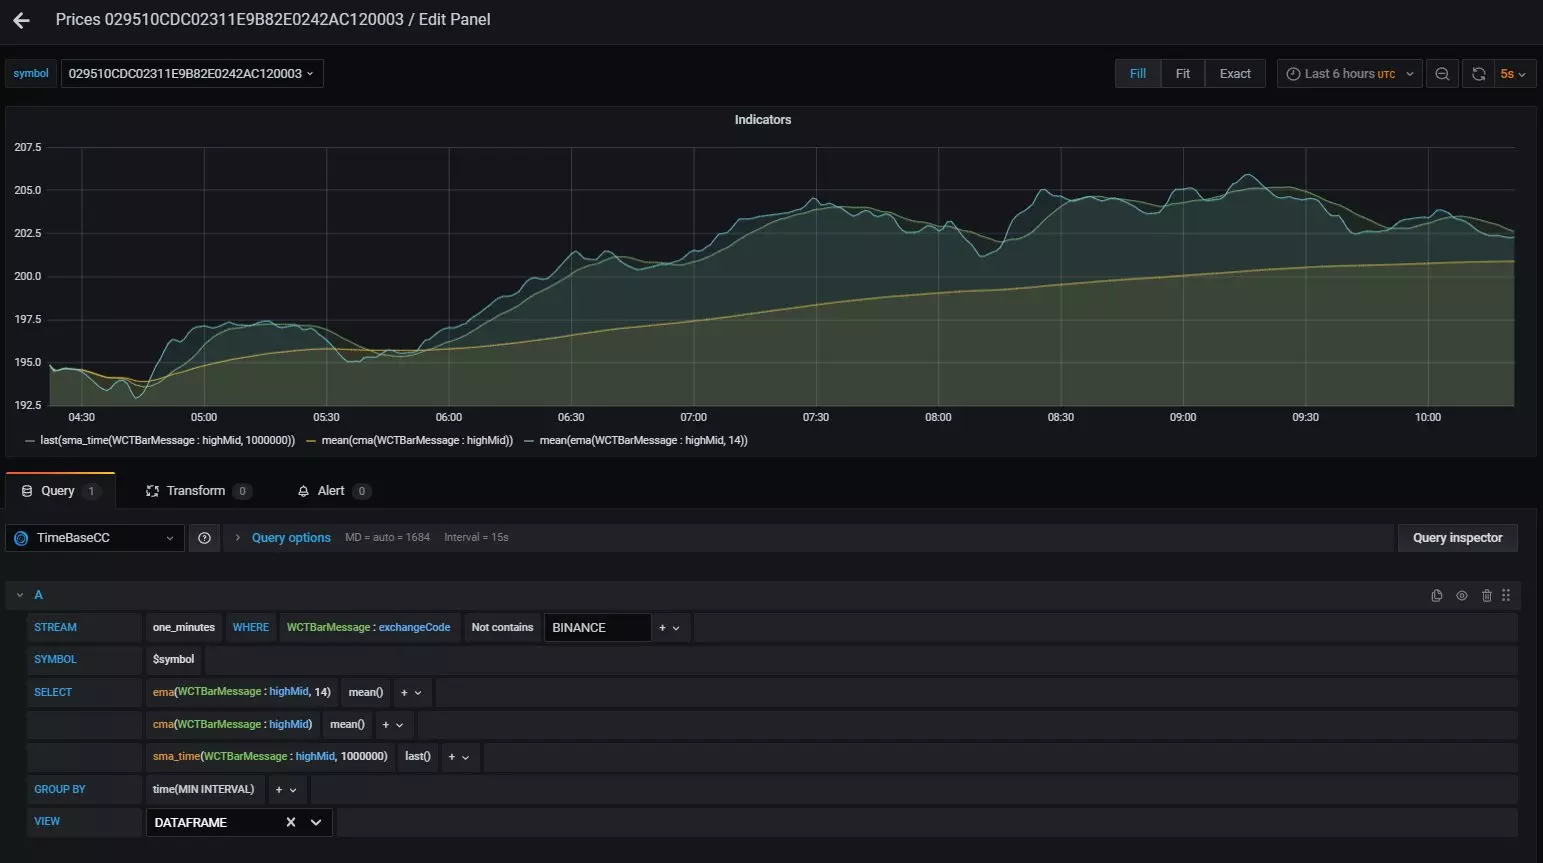The height and width of the screenshot is (863, 1543).
Task: Switch to the Alert tab
Action: pyautogui.click(x=333, y=491)
